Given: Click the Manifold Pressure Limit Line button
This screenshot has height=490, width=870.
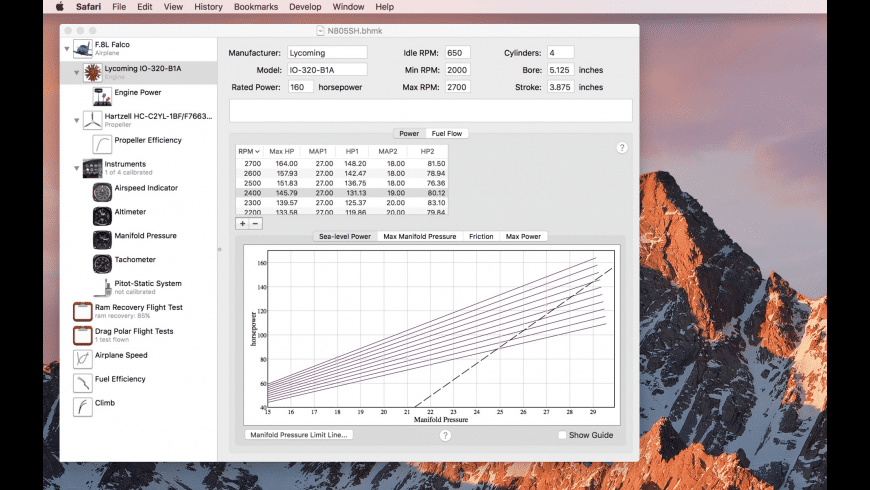Looking at the screenshot, I should pyautogui.click(x=299, y=435).
